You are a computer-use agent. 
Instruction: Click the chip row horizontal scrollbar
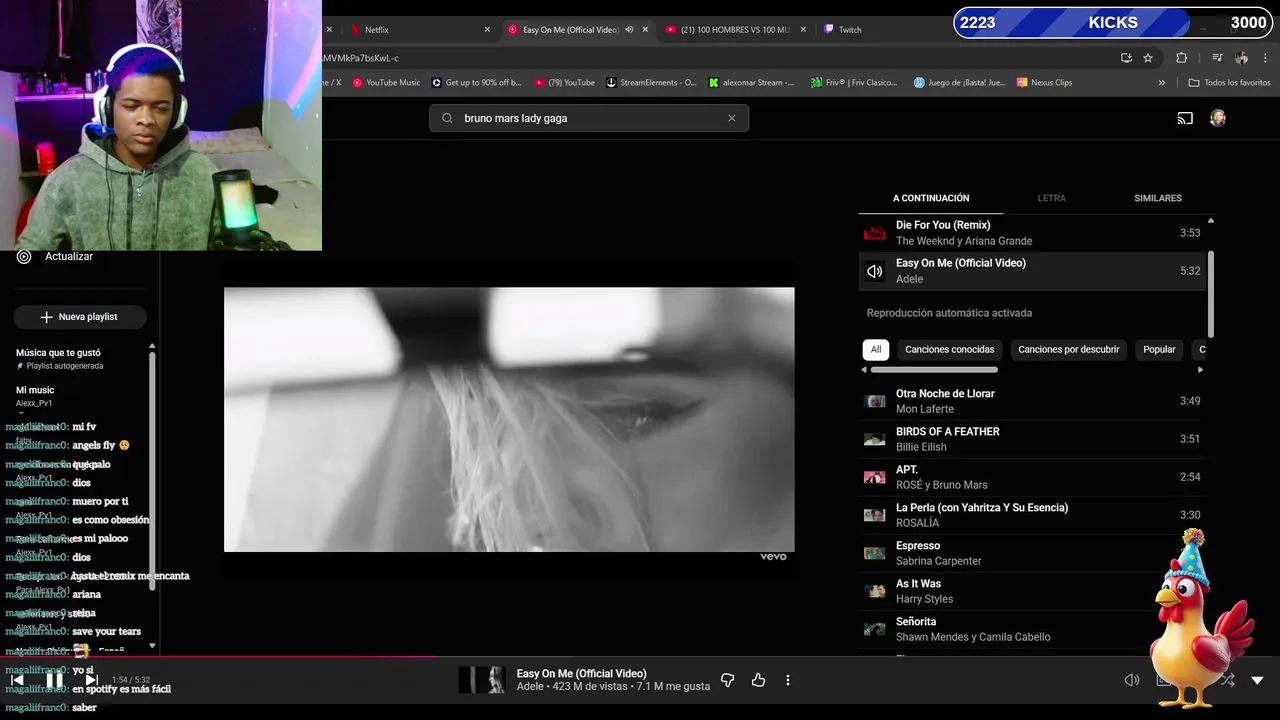click(934, 370)
